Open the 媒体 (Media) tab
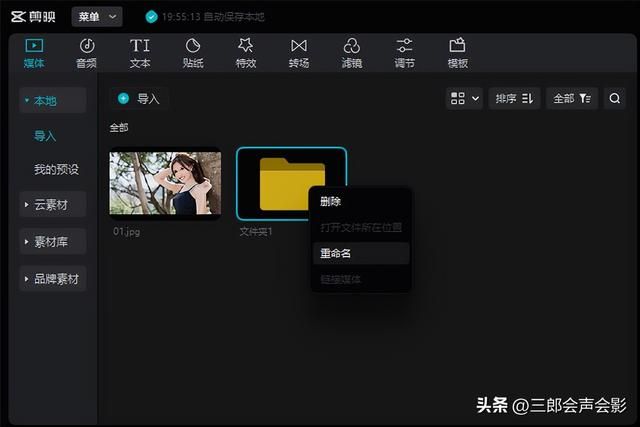The height and width of the screenshot is (427, 640). (34, 53)
